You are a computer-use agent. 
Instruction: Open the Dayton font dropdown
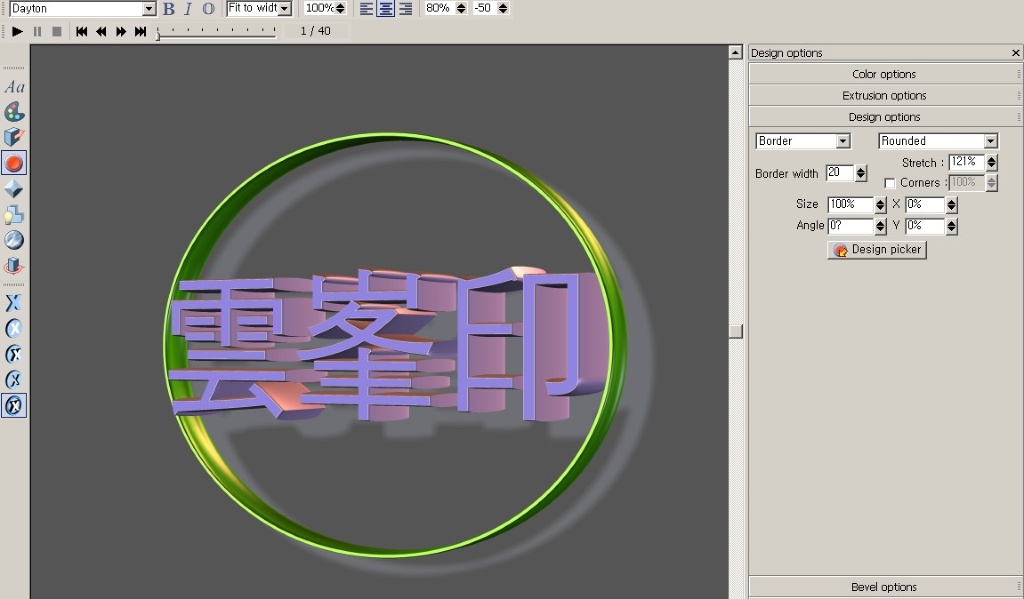(x=149, y=9)
